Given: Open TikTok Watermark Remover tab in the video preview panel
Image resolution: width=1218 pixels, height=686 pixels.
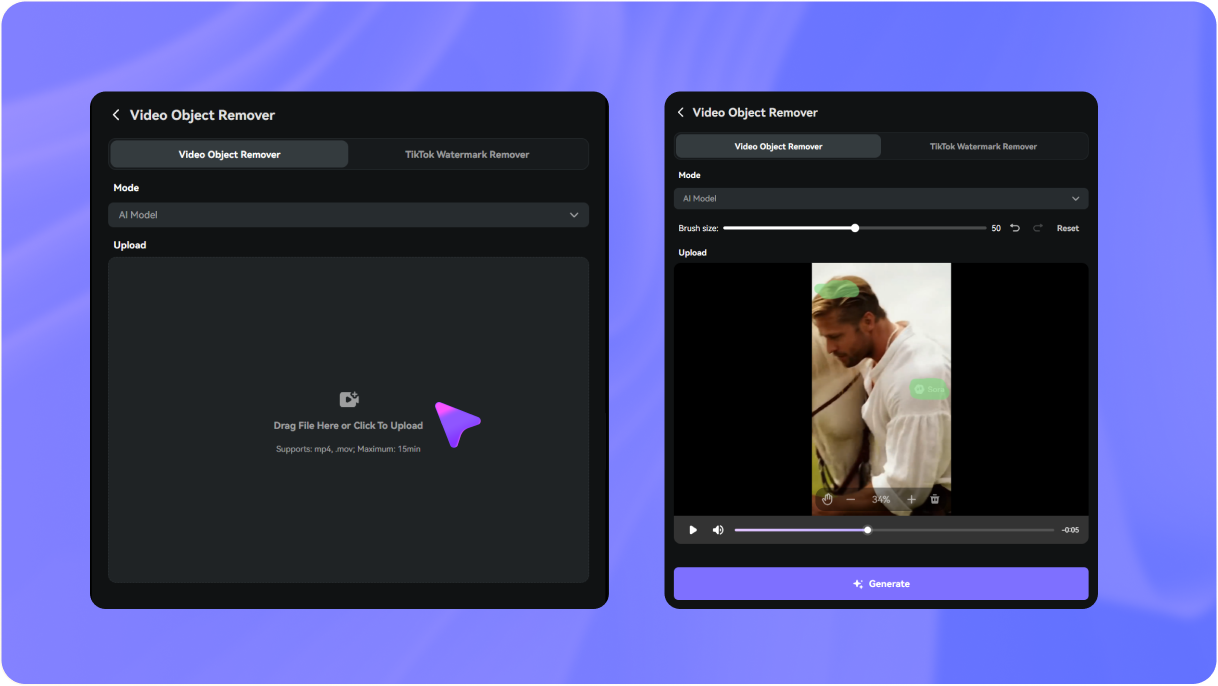Looking at the screenshot, I should tap(983, 146).
